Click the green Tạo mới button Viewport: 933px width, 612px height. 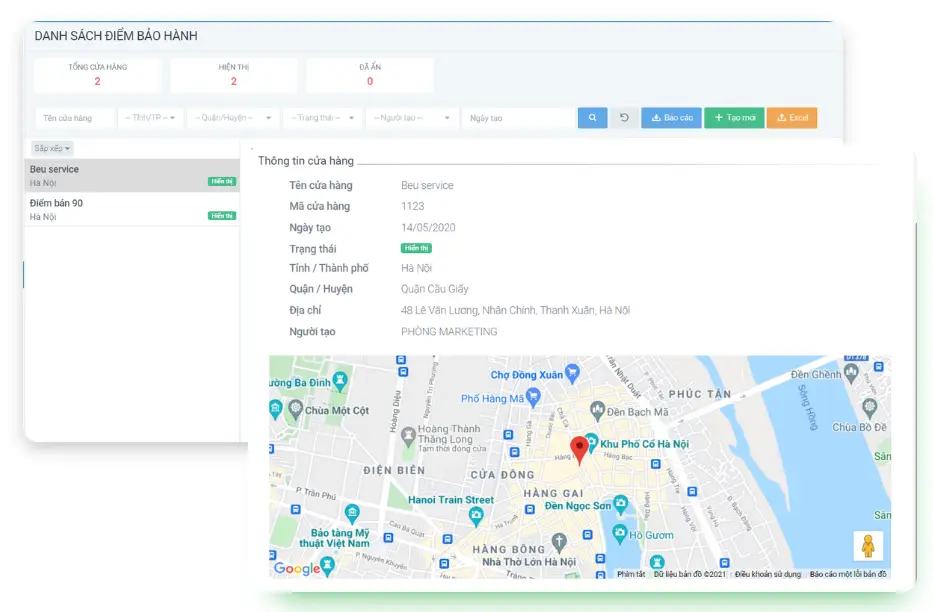tap(734, 118)
